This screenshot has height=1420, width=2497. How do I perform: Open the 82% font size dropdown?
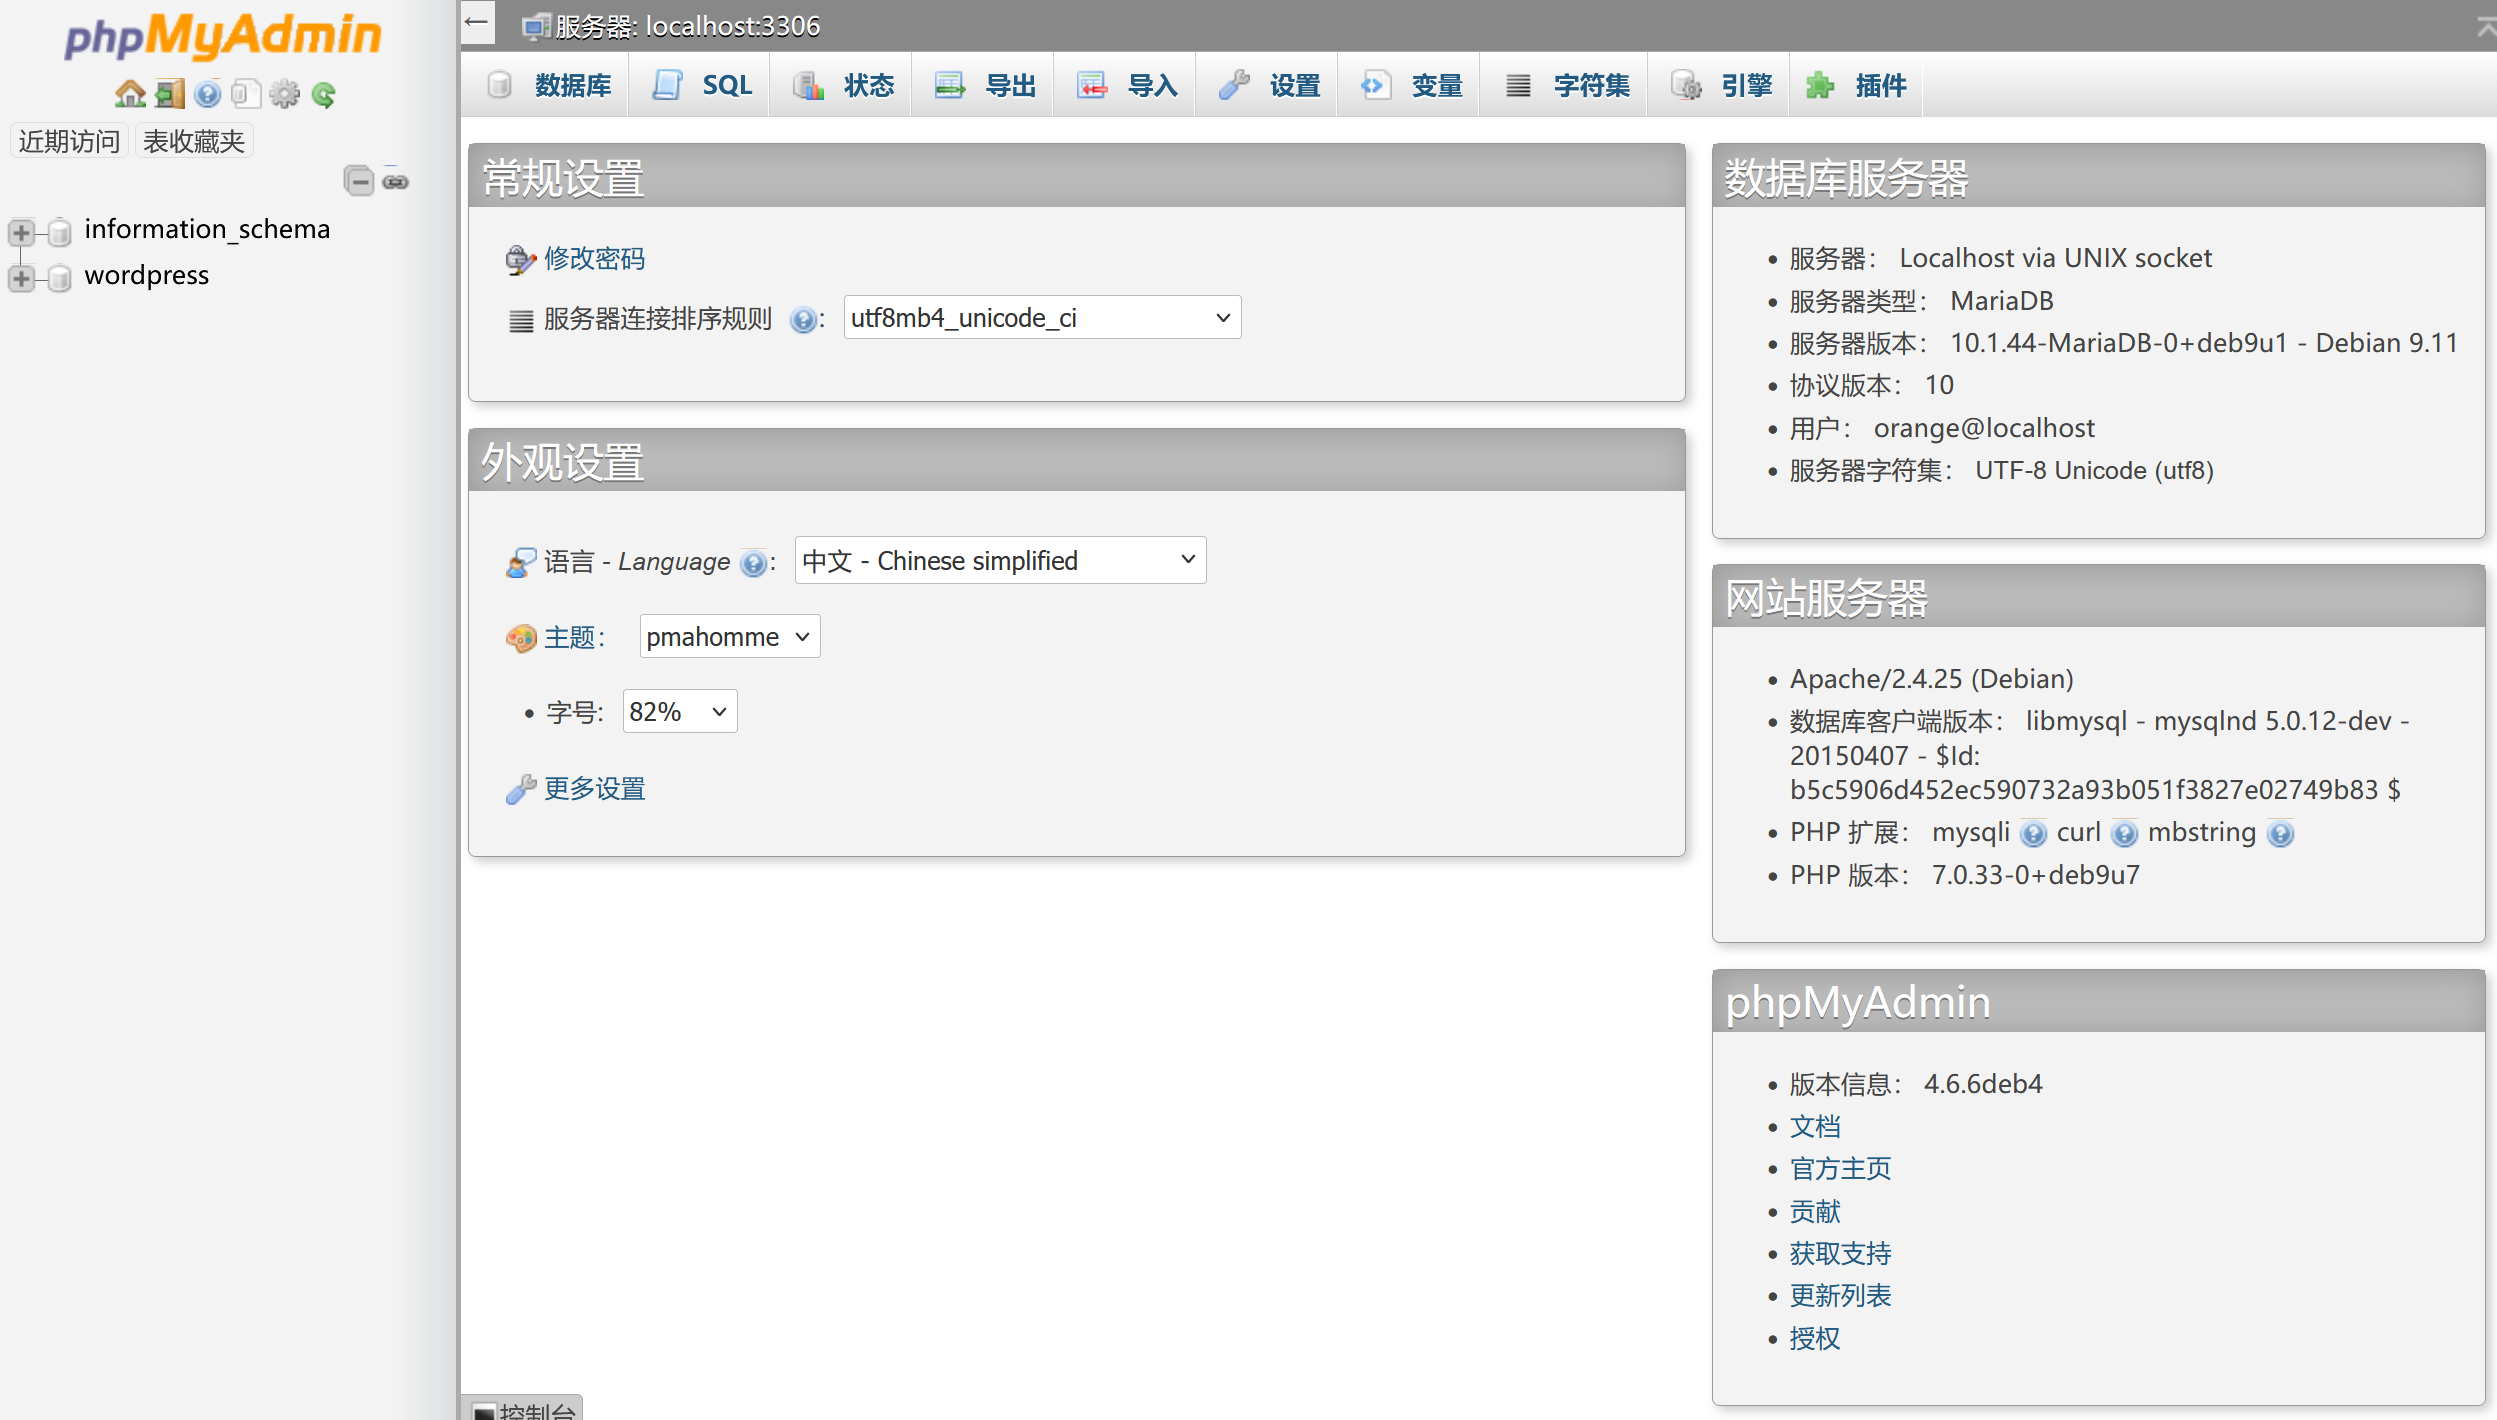click(x=680, y=712)
